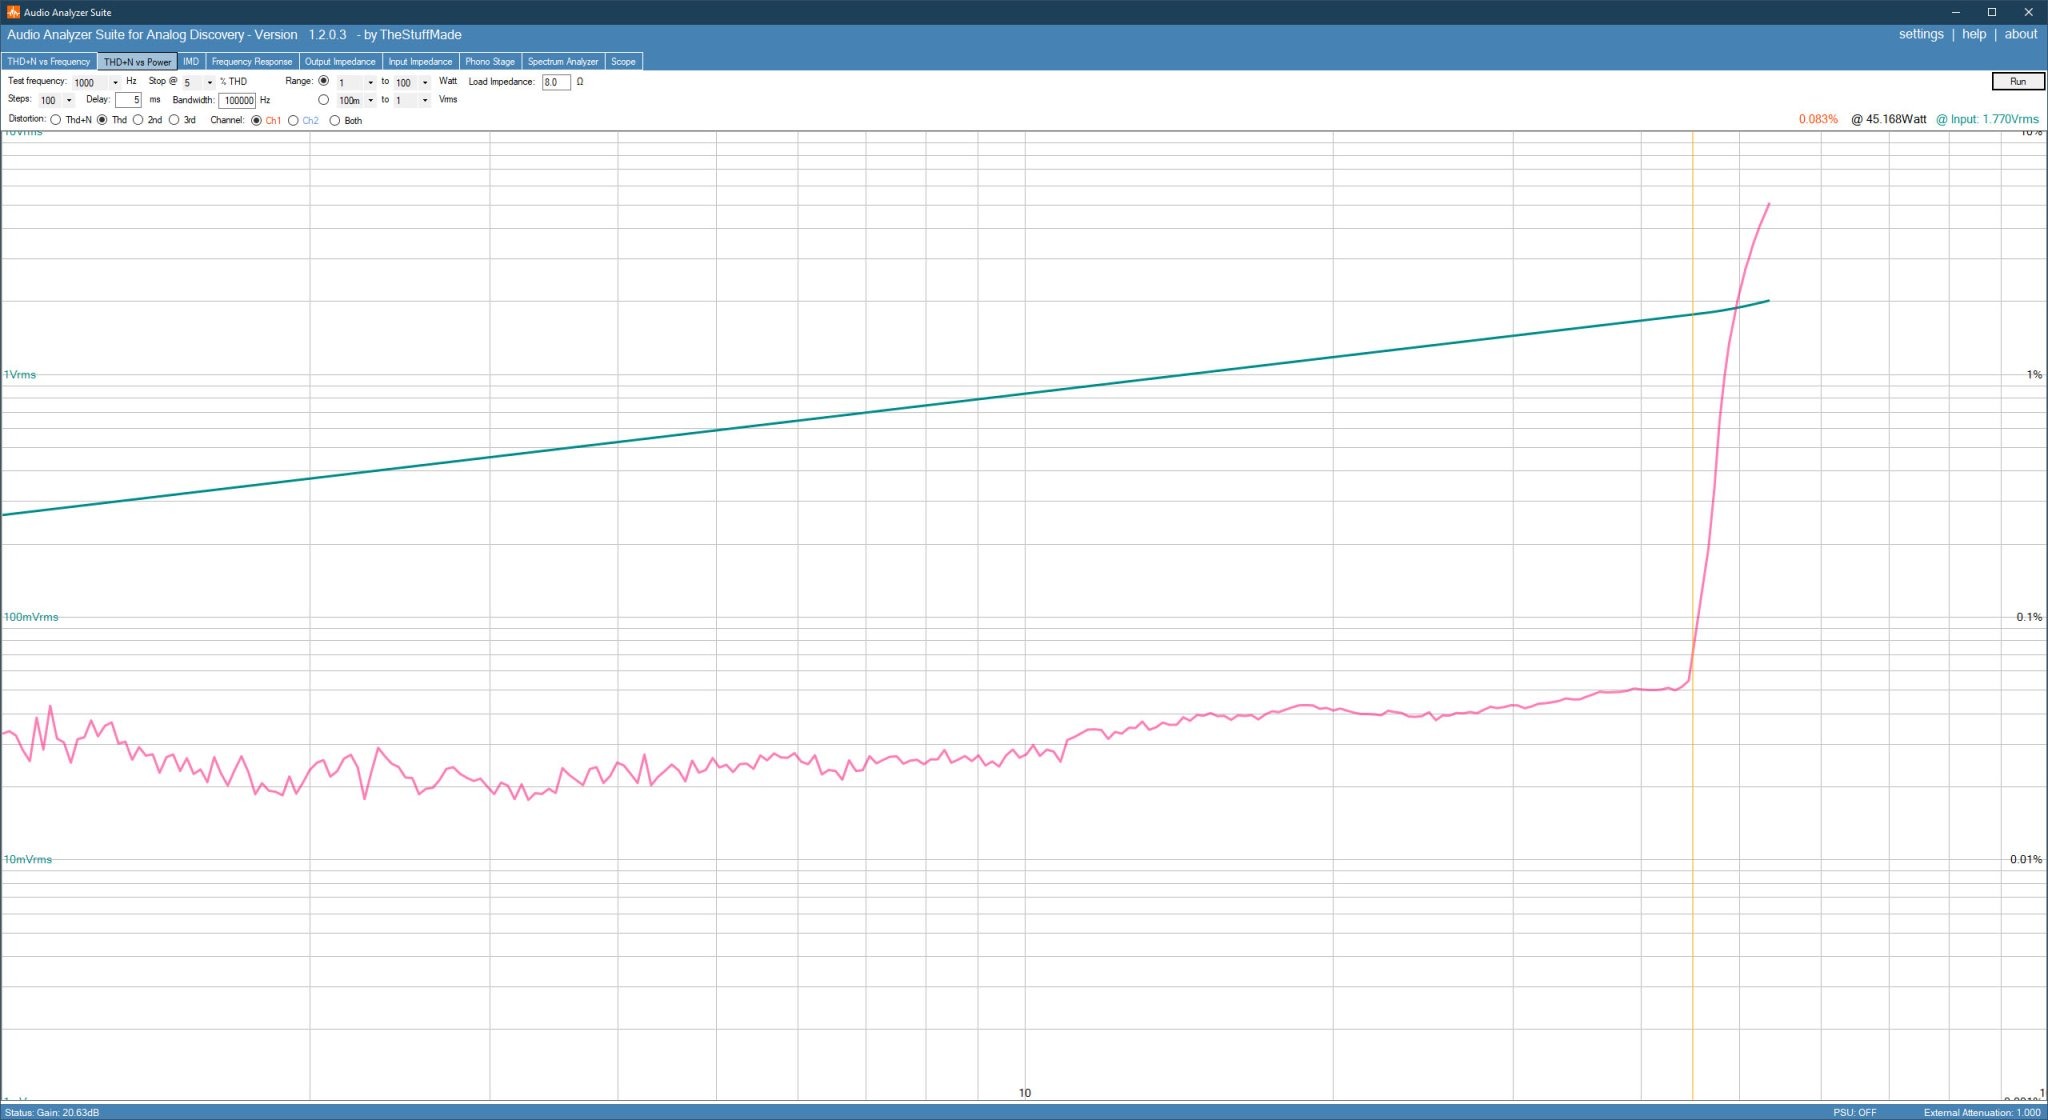Click the 0.1% right axis label
Image resolution: width=2048 pixels, height=1120 pixels.
coord(2029,617)
